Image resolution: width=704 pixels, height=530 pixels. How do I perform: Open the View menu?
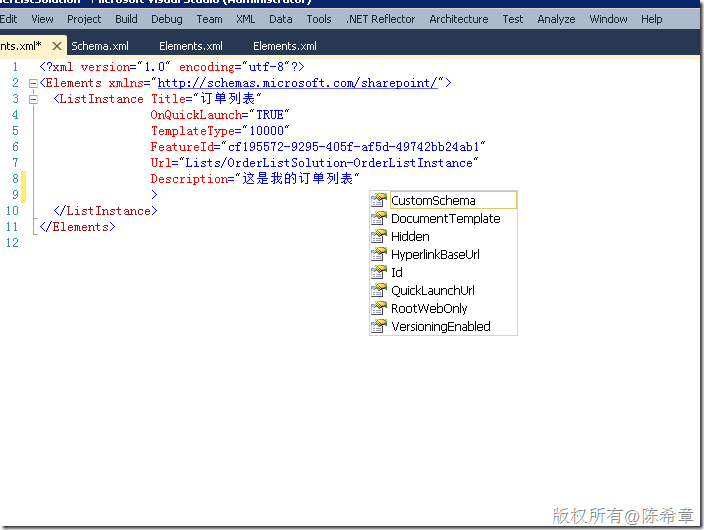(42, 19)
